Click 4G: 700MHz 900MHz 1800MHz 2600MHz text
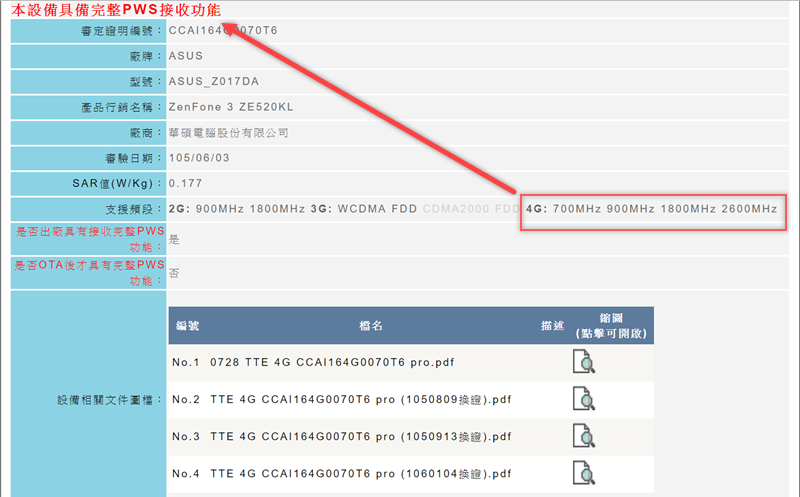The width and height of the screenshot is (800, 497). [x=652, y=209]
